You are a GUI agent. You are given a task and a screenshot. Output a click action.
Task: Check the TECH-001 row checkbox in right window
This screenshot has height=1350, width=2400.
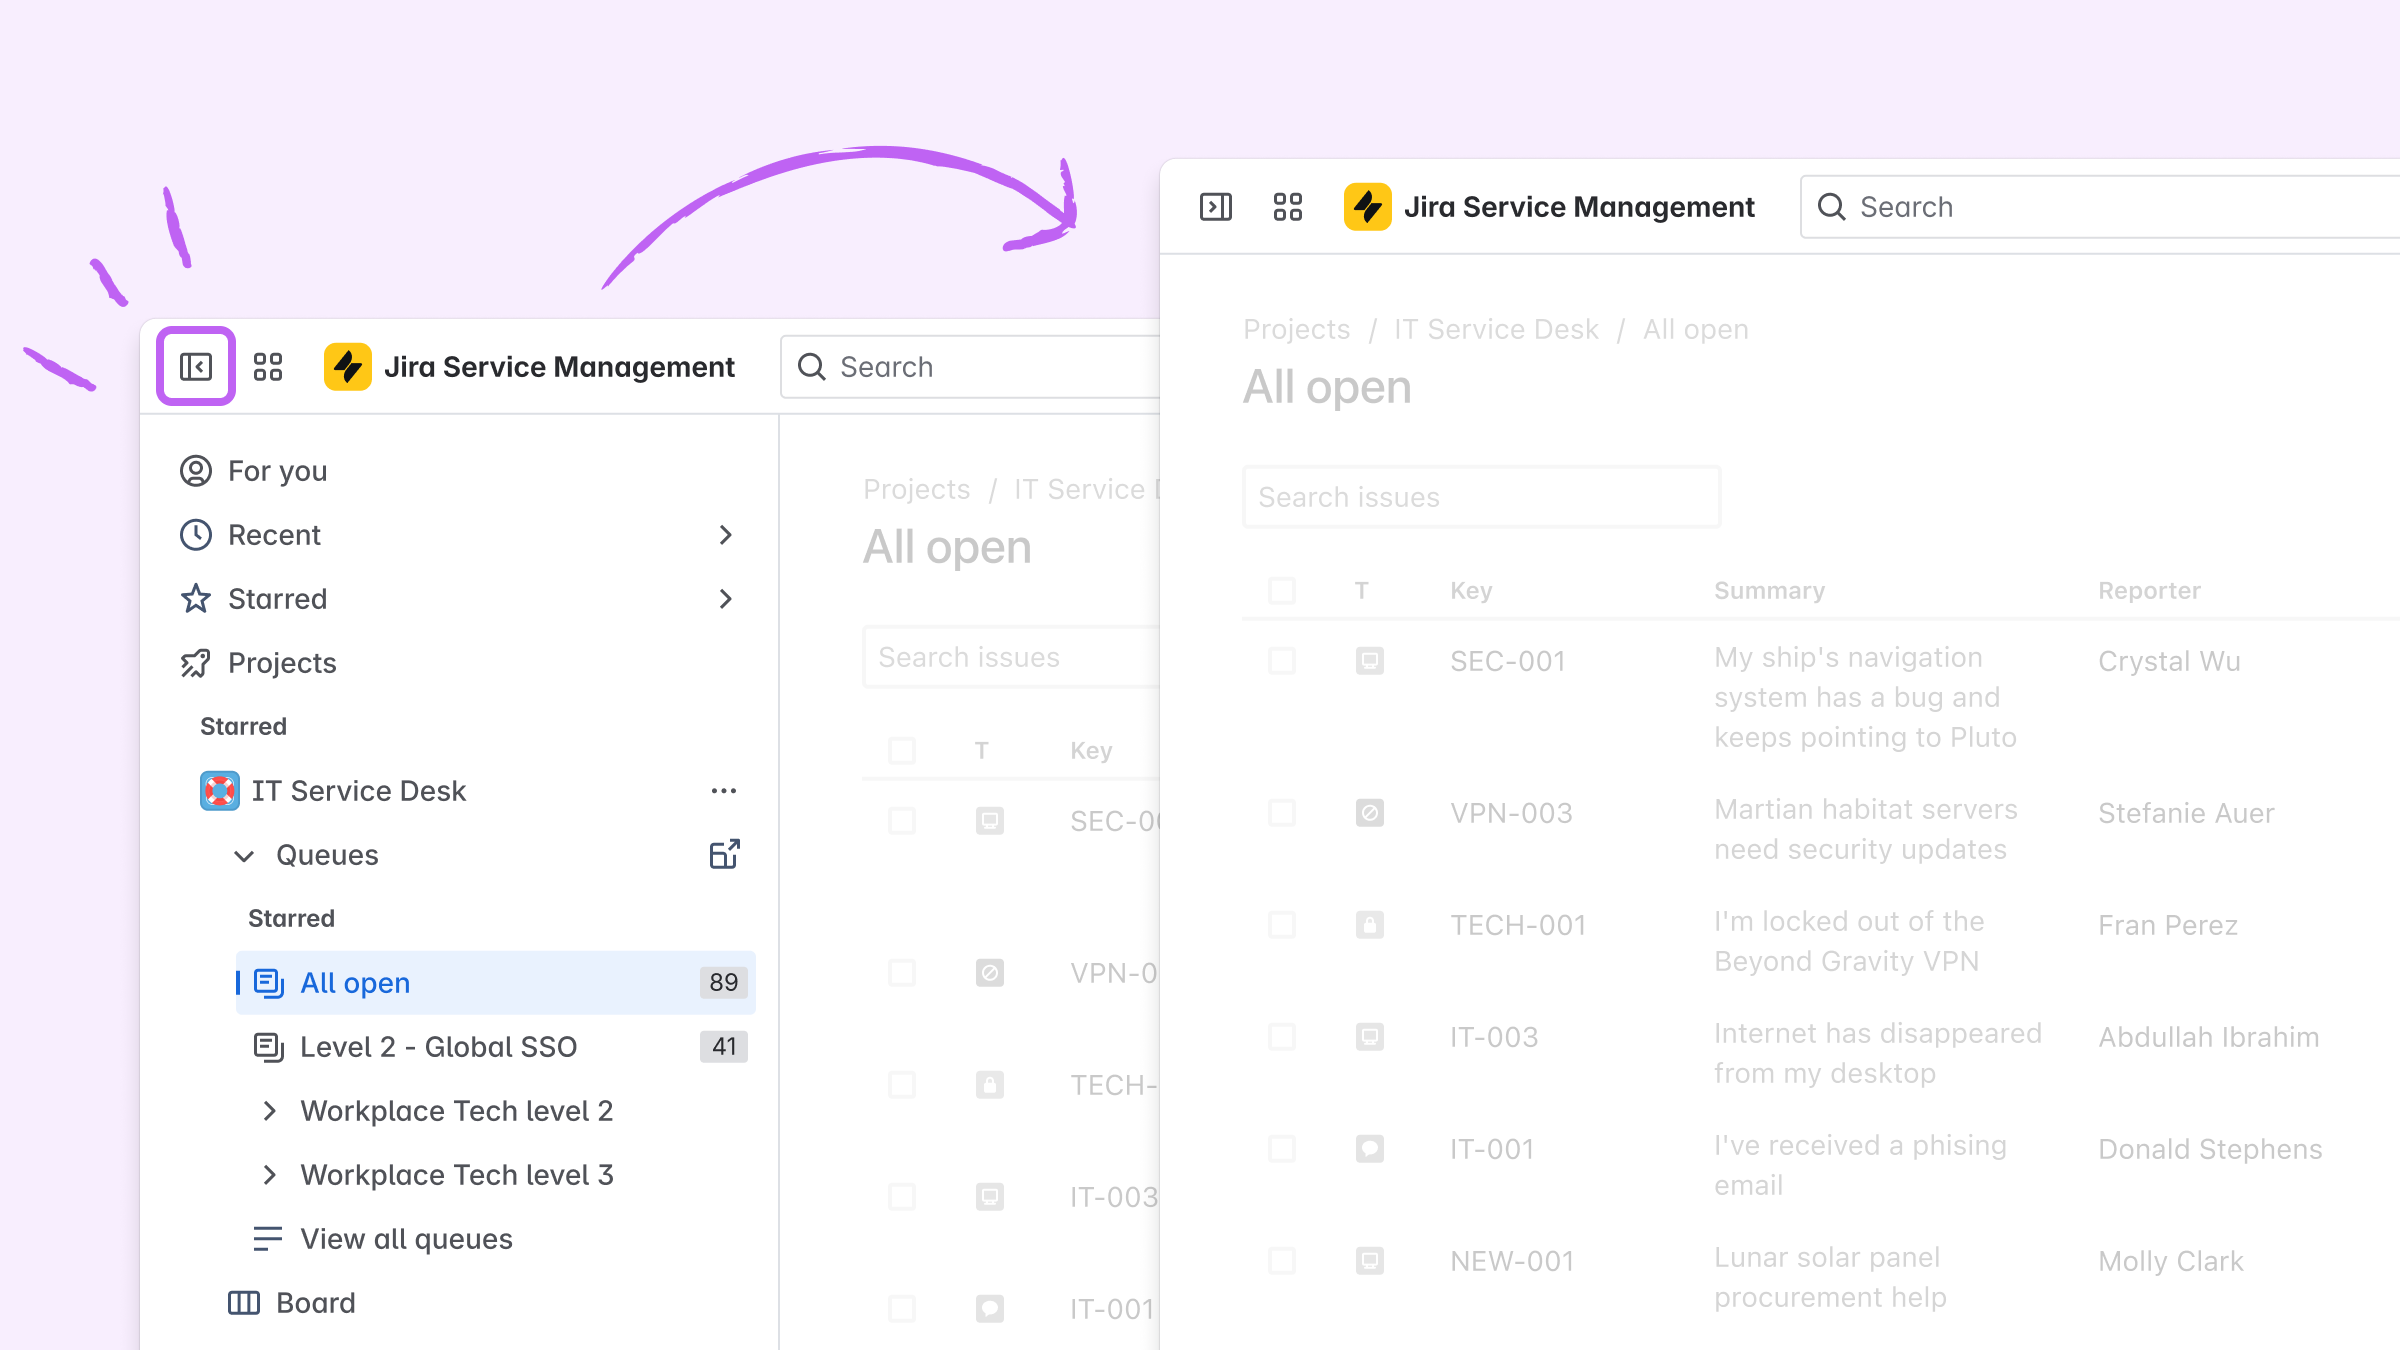tap(1282, 925)
